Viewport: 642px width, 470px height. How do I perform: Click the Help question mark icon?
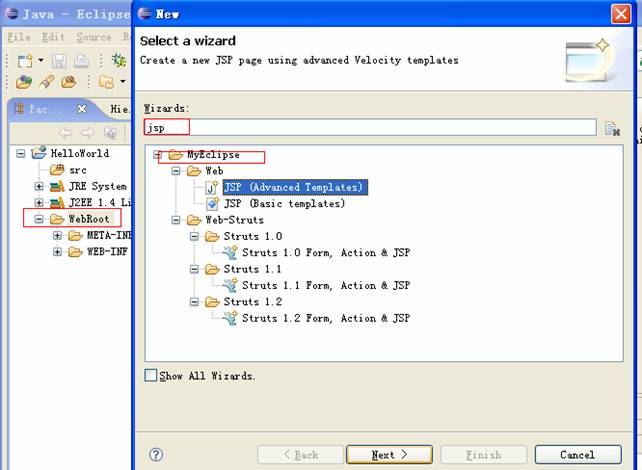point(156,454)
